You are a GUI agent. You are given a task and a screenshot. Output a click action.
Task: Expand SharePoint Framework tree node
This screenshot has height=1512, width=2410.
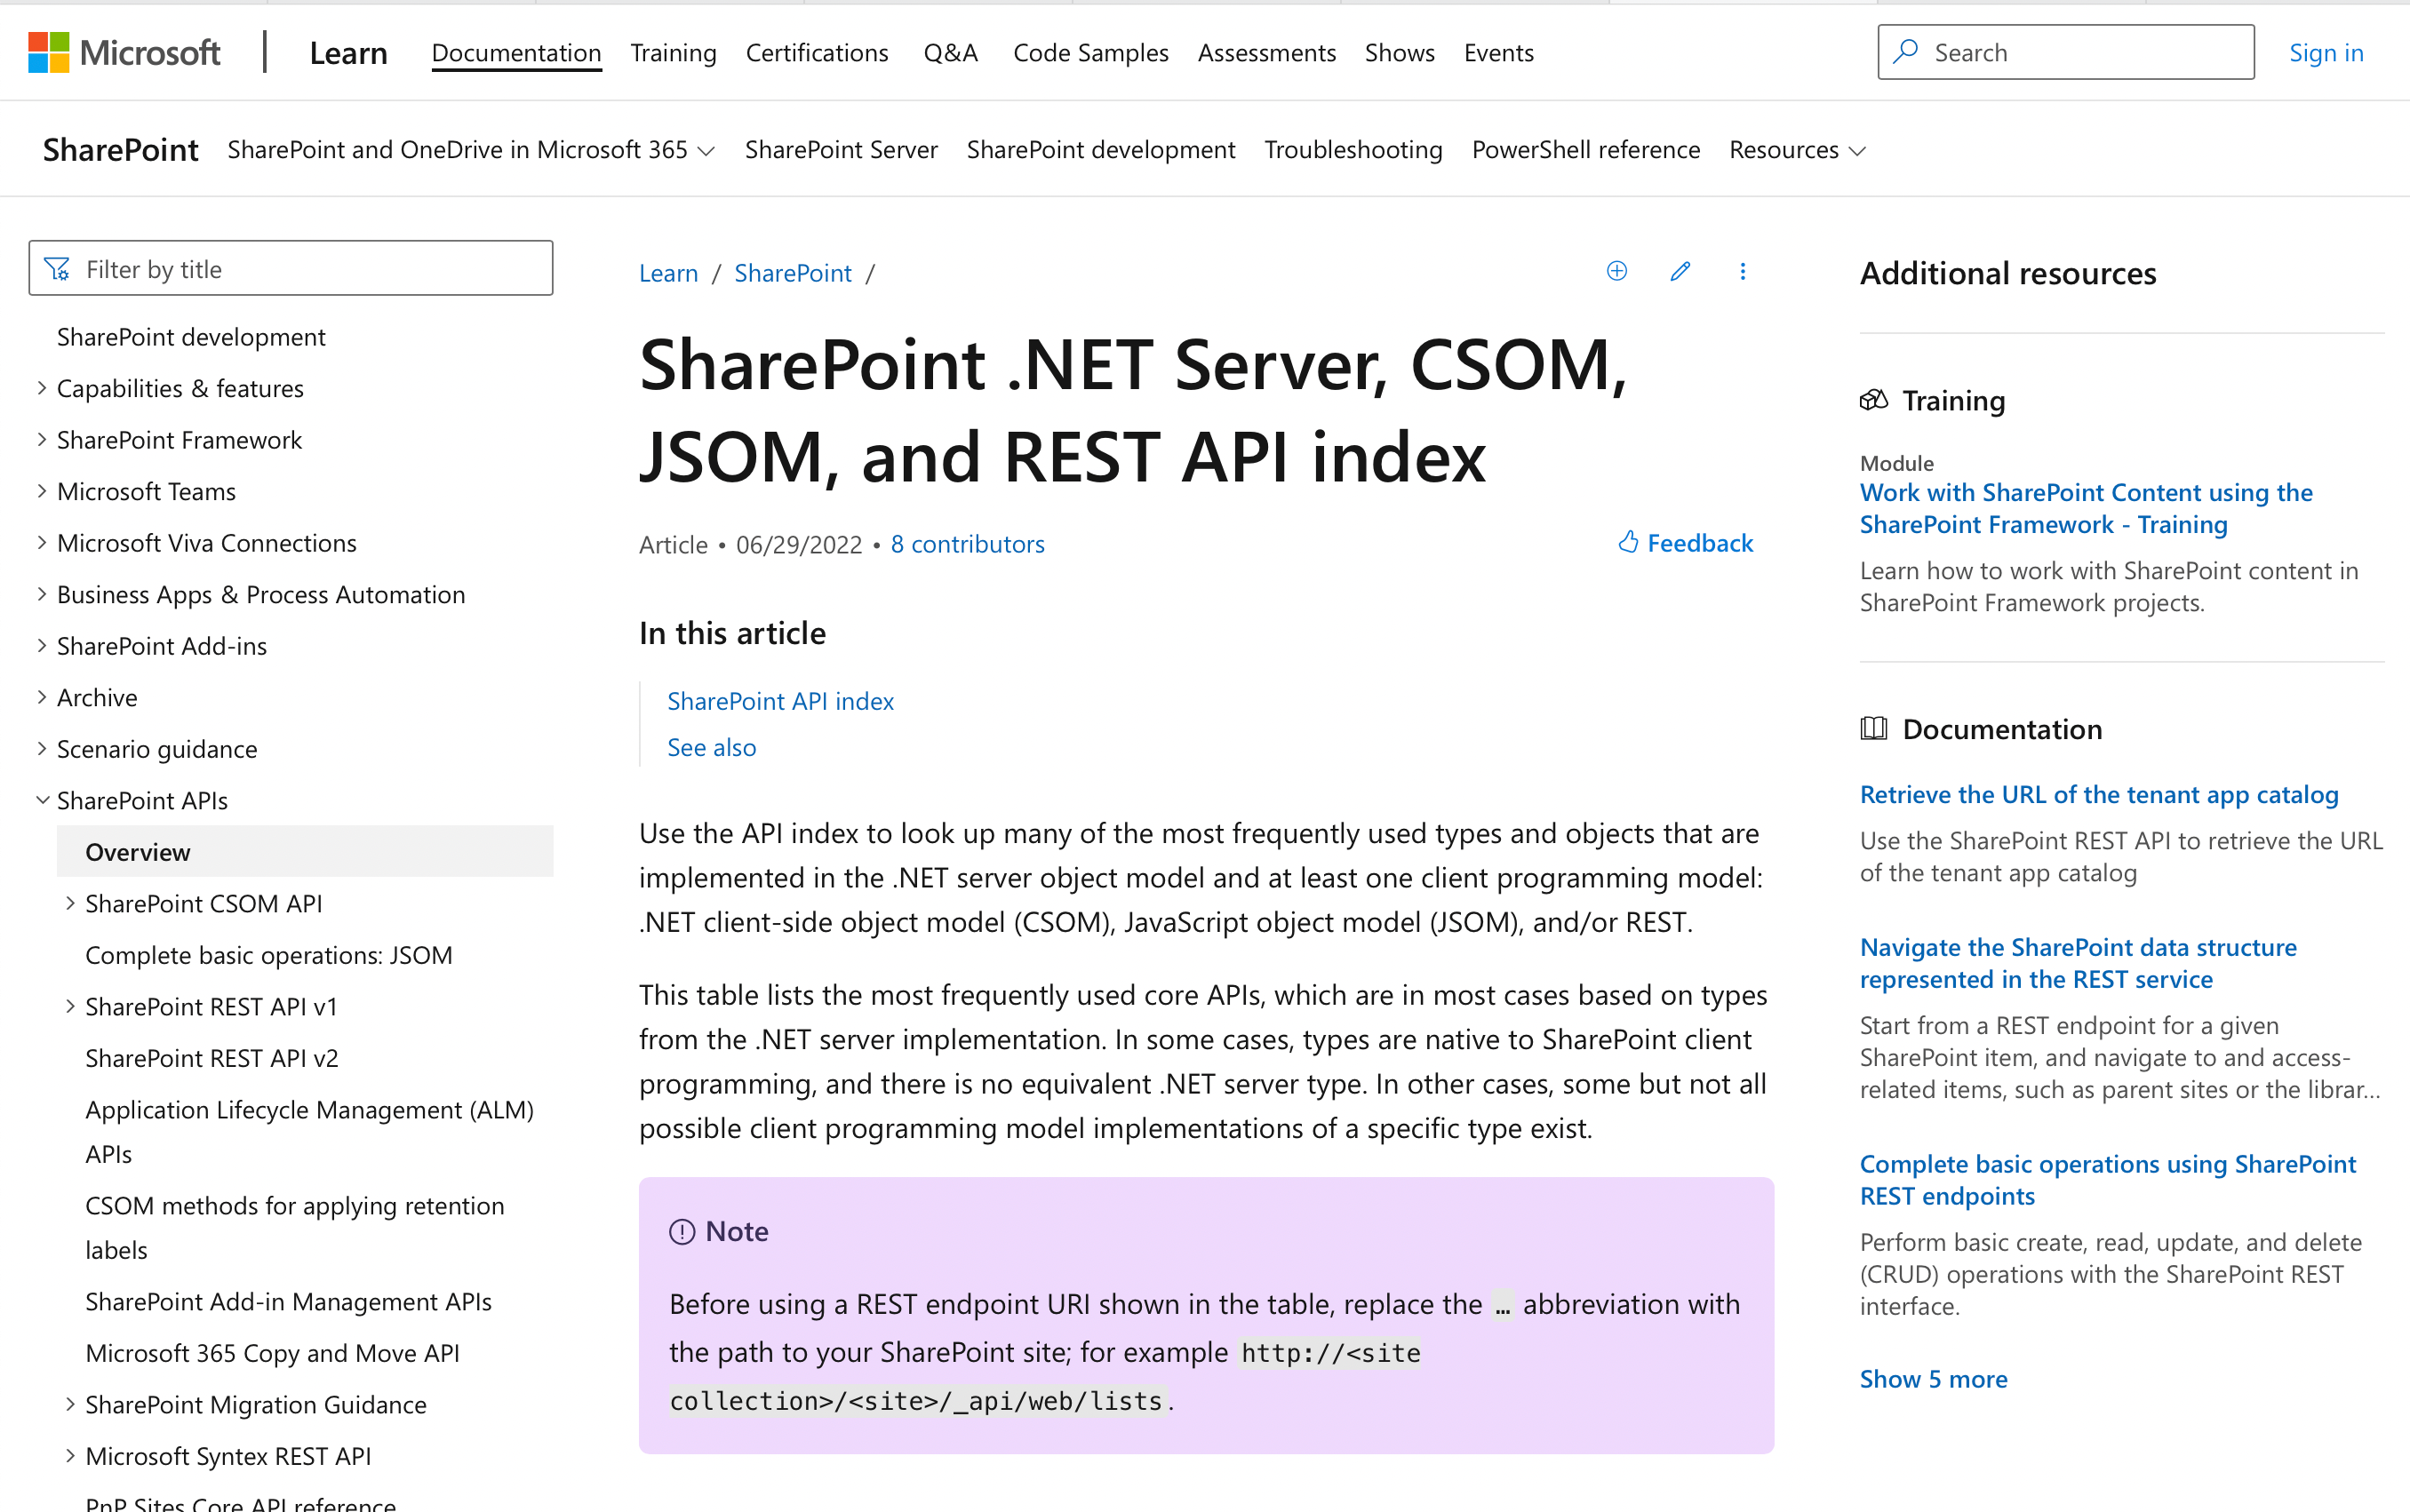42,439
